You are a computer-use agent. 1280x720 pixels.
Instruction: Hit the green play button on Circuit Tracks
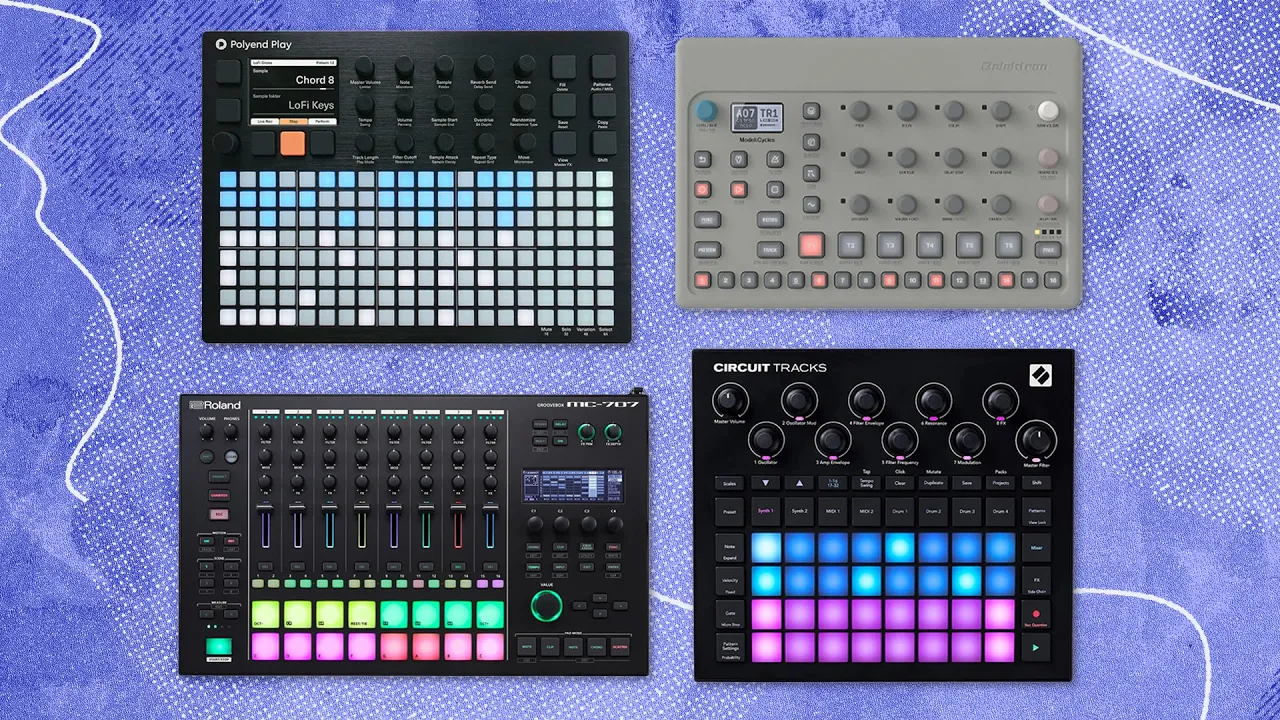coord(1036,648)
